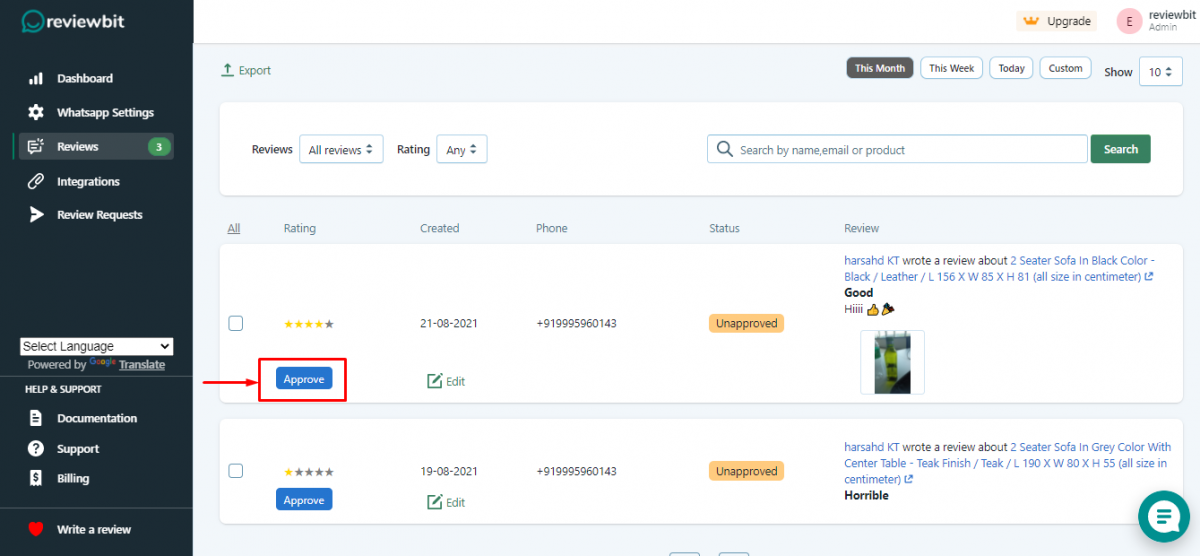The height and width of the screenshot is (556, 1200).
Task: Click the Created date 19-08-2021
Action: pos(448,471)
